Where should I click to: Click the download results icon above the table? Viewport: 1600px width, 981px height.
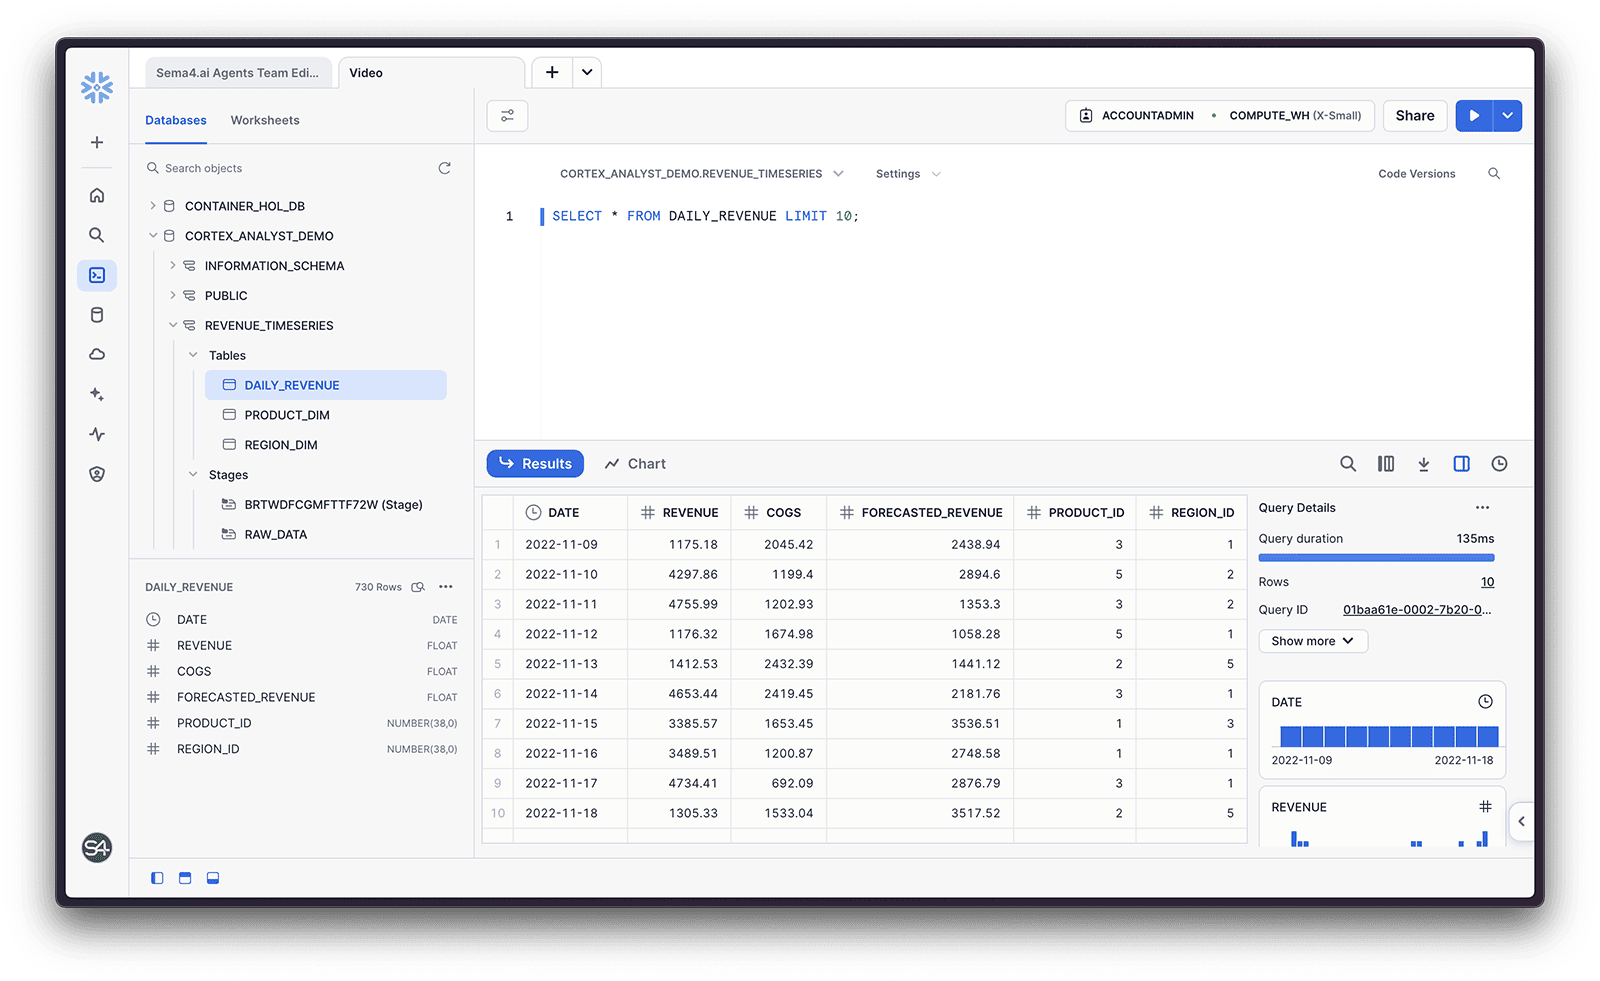tap(1423, 463)
